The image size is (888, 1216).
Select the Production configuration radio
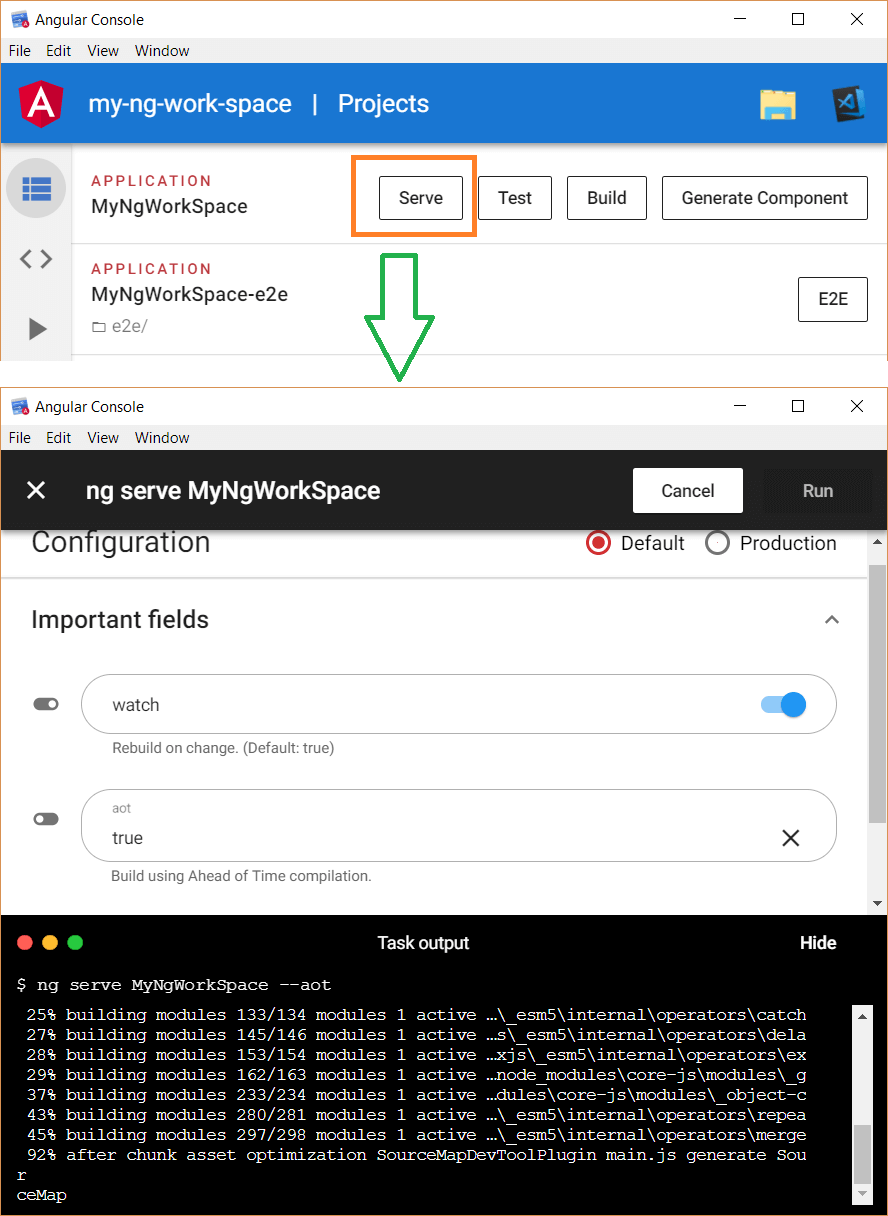point(717,543)
